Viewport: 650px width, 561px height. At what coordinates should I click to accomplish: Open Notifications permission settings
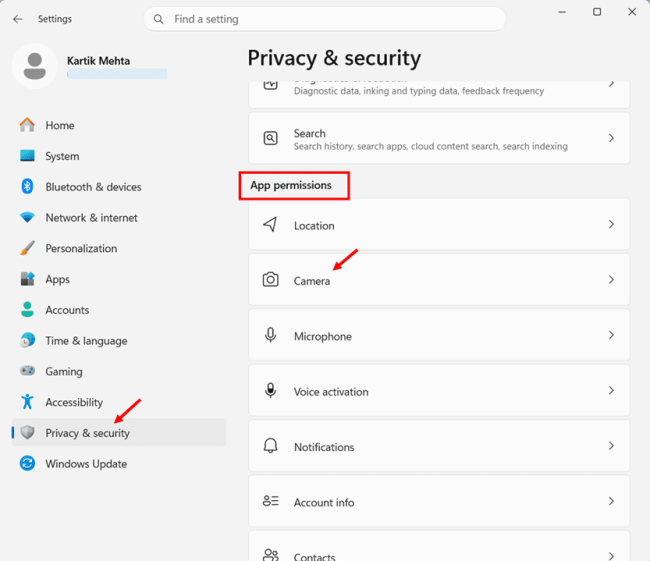(439, 446)
